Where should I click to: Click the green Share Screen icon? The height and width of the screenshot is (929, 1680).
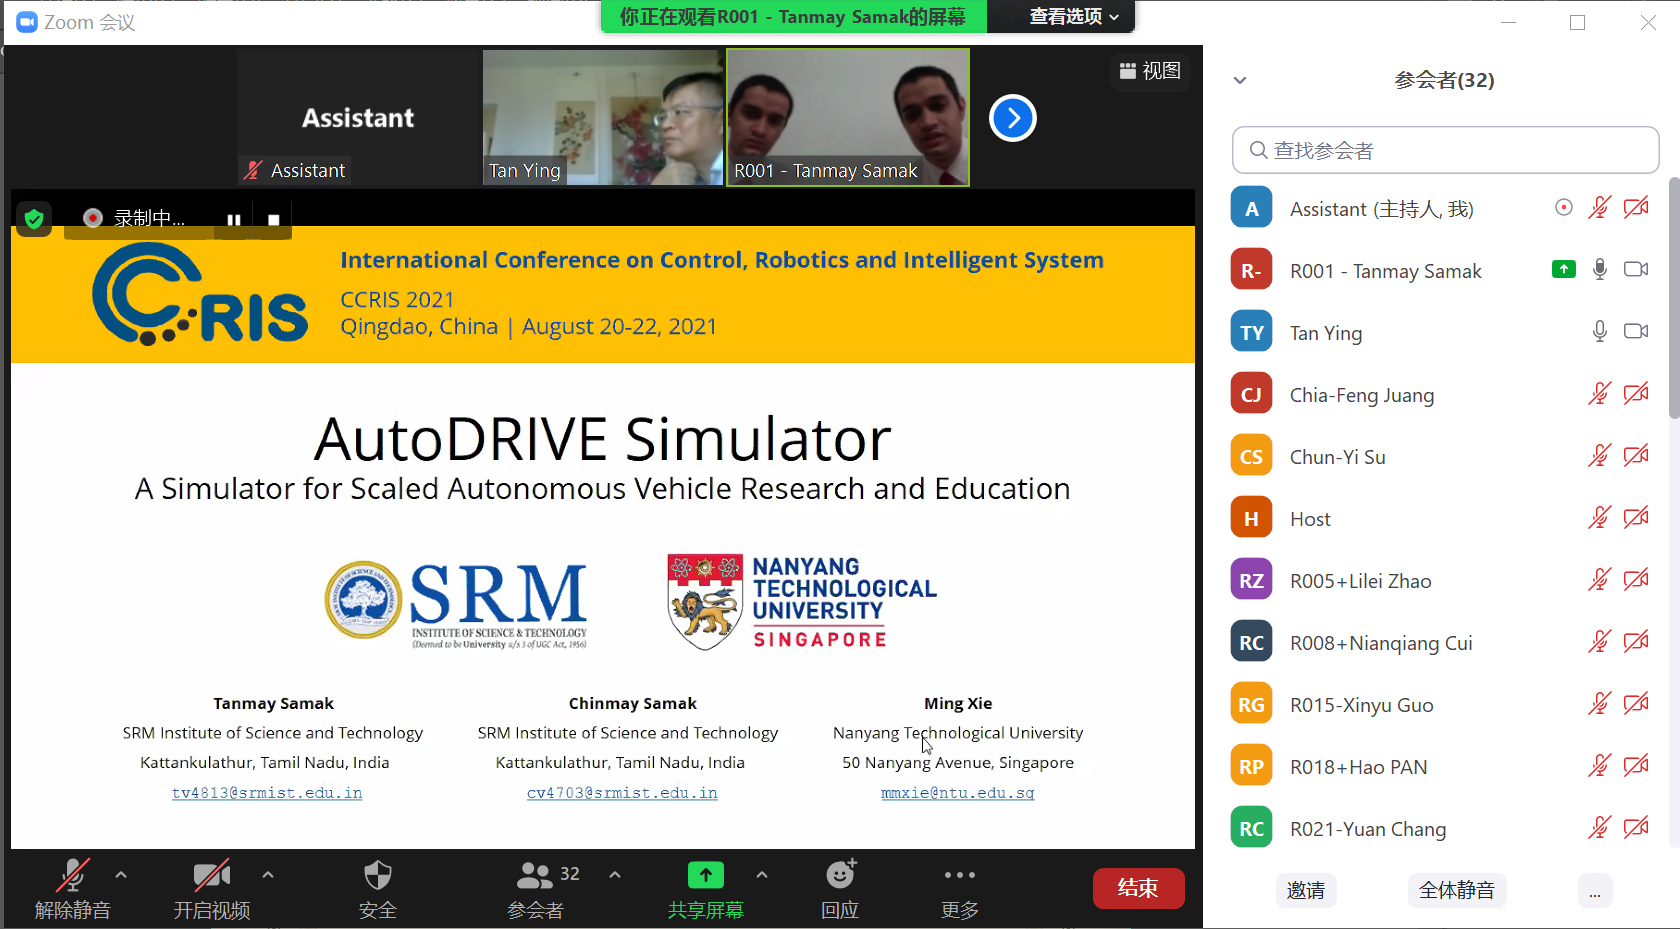point(705,876)
